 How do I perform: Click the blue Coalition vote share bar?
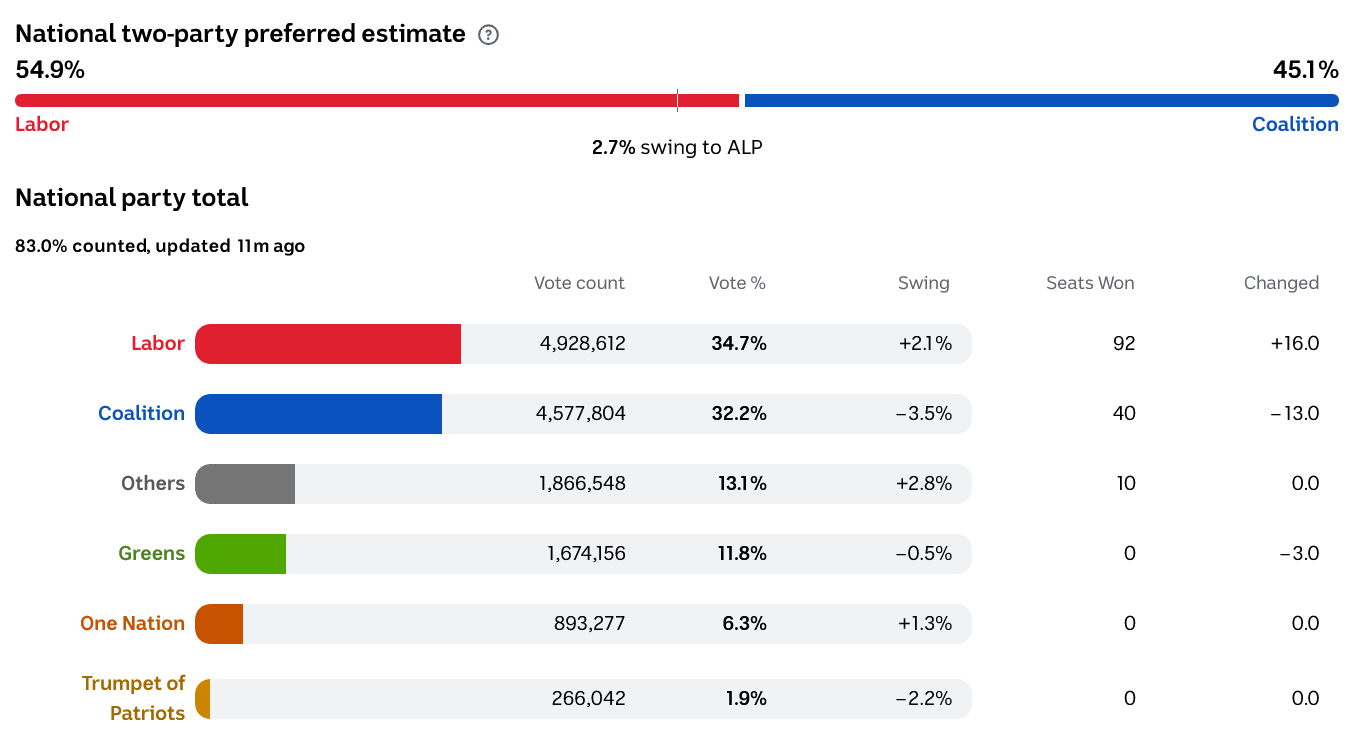coord(318,414)
